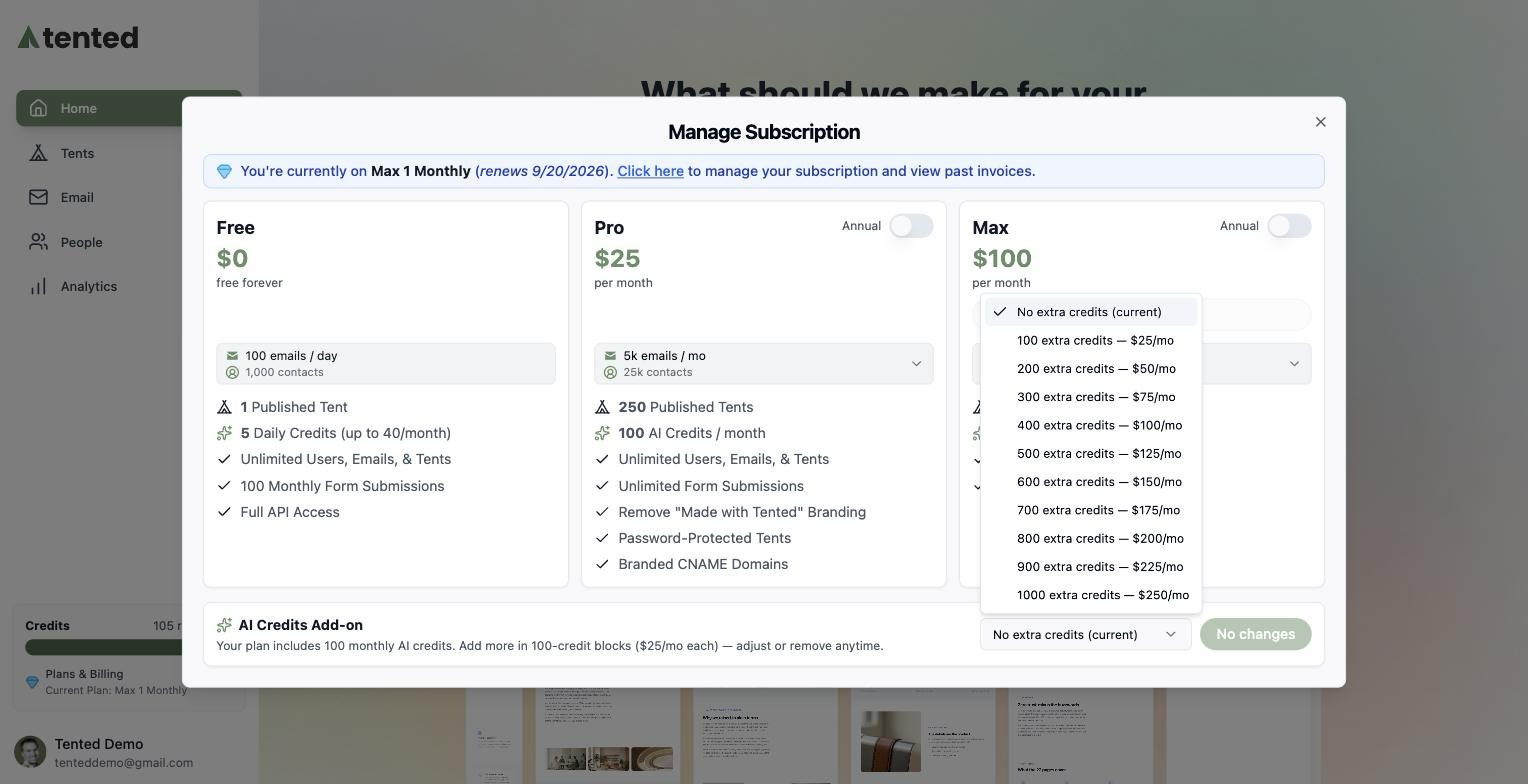Close the Manage Subscription dialog
The image size is (1528, 784).
point(1320,122)
